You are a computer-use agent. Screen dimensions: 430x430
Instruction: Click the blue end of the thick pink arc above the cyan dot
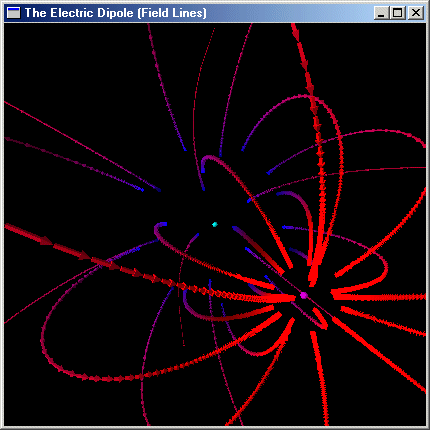click(203, 169)
